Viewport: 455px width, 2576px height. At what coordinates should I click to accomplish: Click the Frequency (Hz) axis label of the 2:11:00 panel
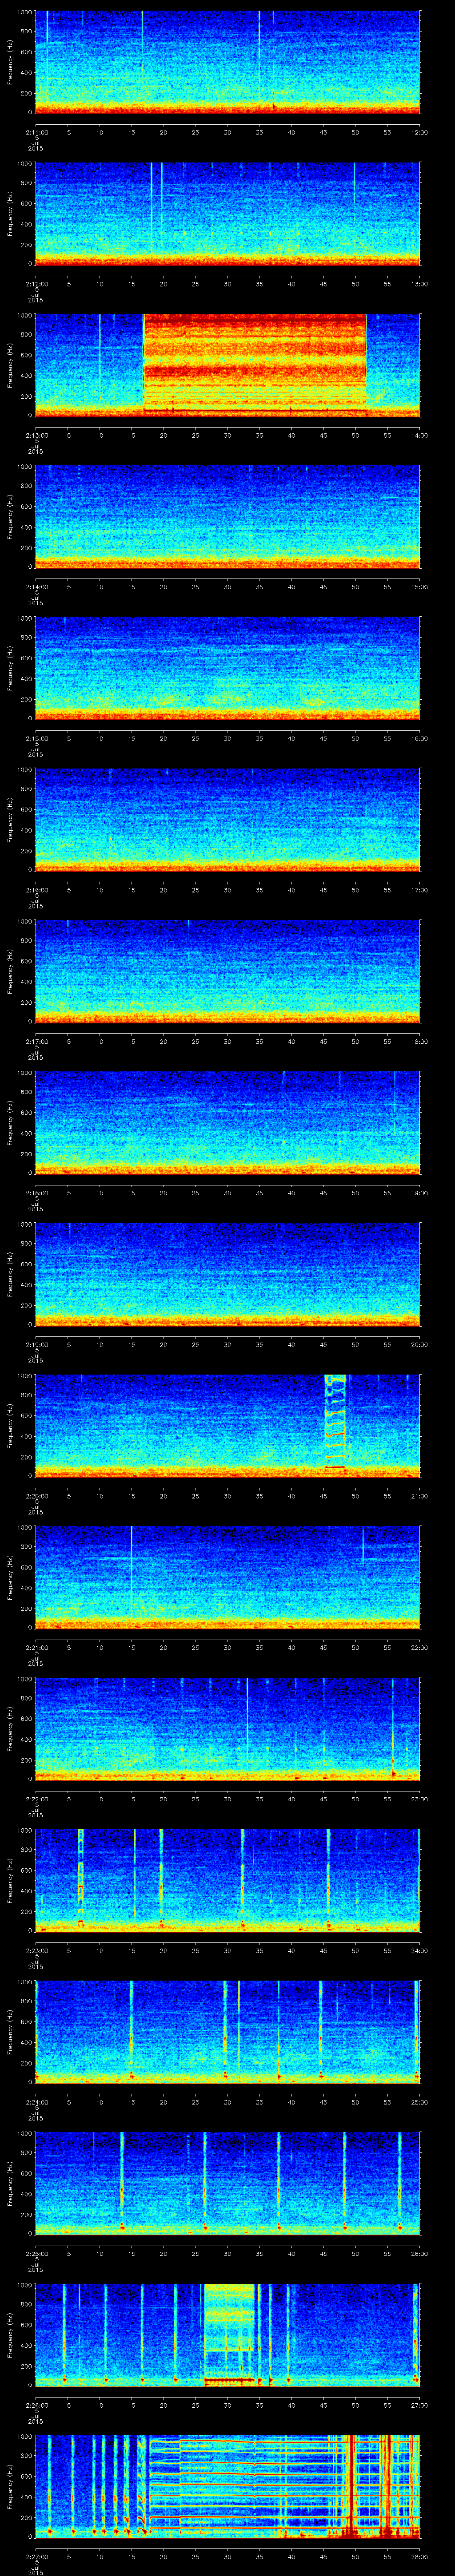tap(10, 63)
